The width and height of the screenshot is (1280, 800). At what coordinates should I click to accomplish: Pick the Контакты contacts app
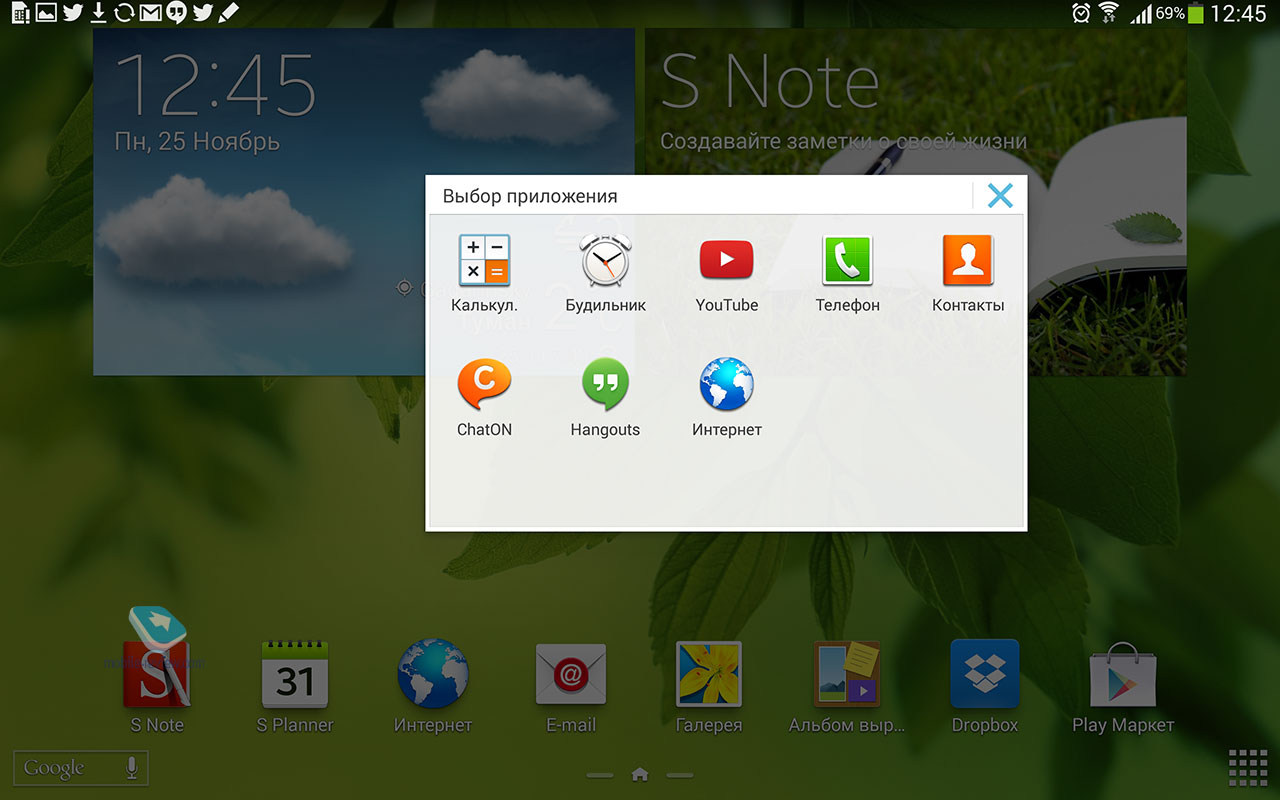pyautogui.click(x=967, y=262)
